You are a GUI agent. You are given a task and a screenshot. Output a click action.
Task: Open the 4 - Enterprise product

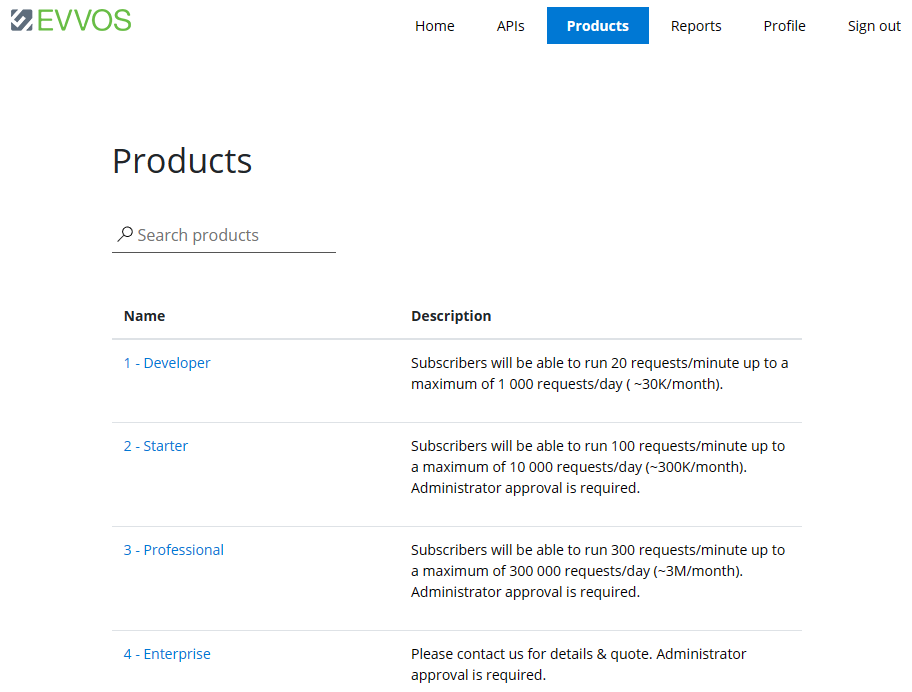coord(167,654)
